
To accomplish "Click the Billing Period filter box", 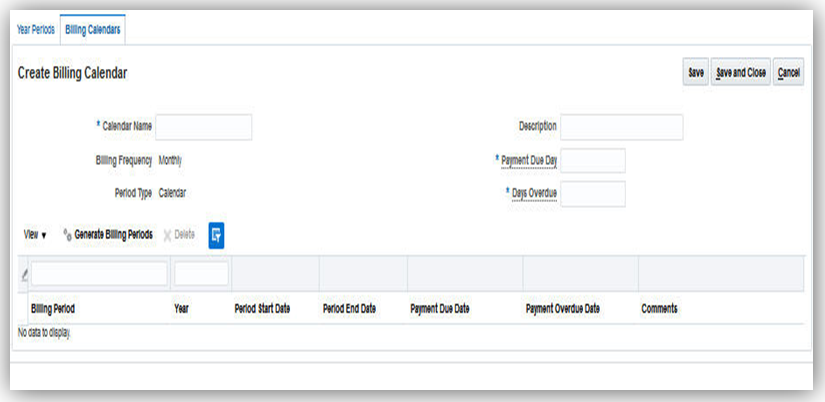I will [x=99, y=274].
